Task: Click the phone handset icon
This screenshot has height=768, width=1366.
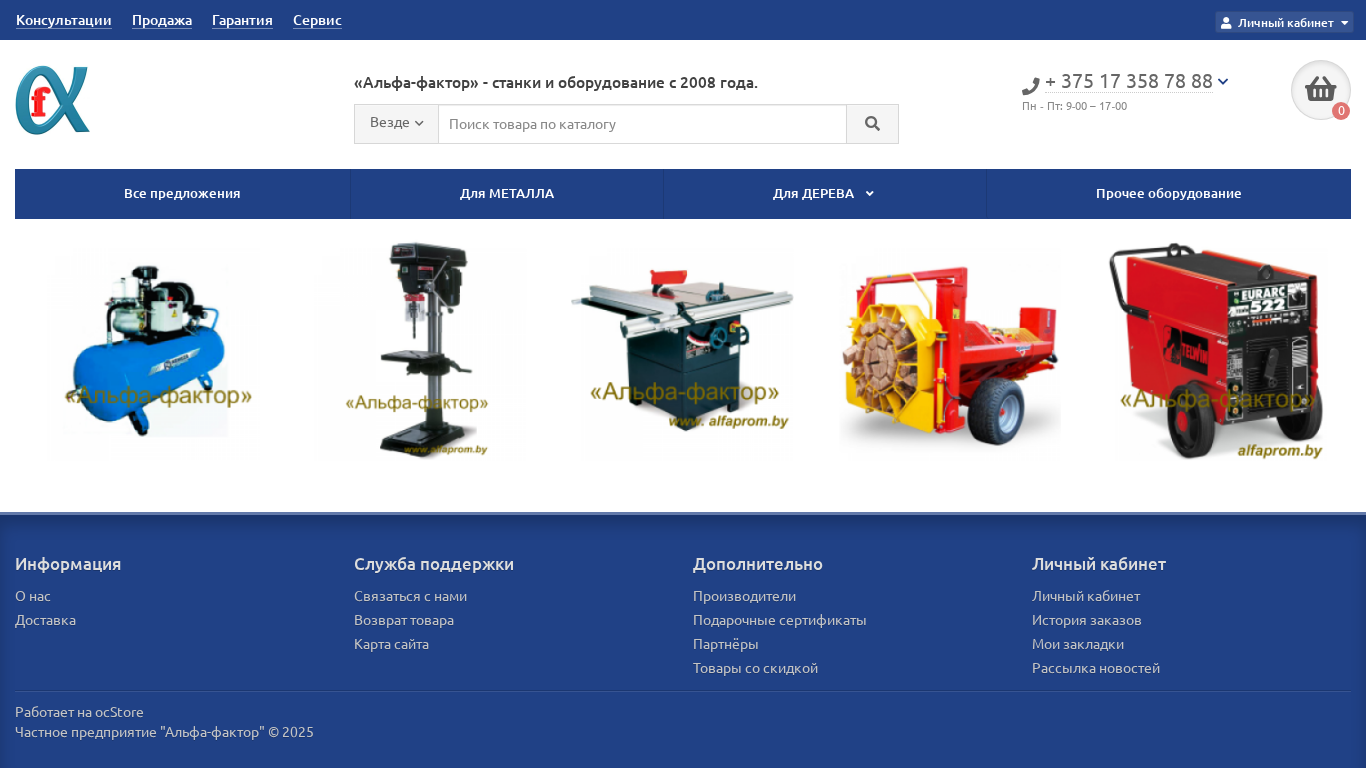Action: (1031, 86)
